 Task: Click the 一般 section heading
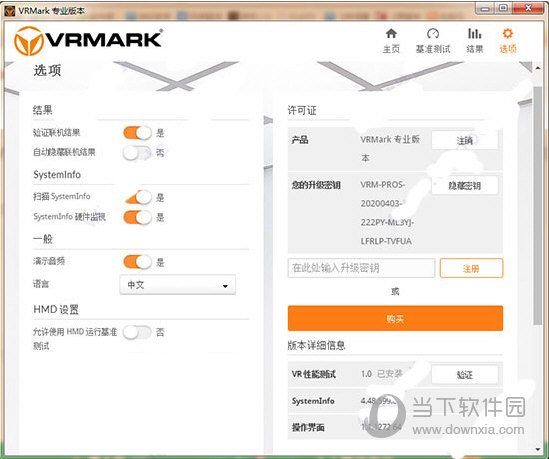point(43,239)
